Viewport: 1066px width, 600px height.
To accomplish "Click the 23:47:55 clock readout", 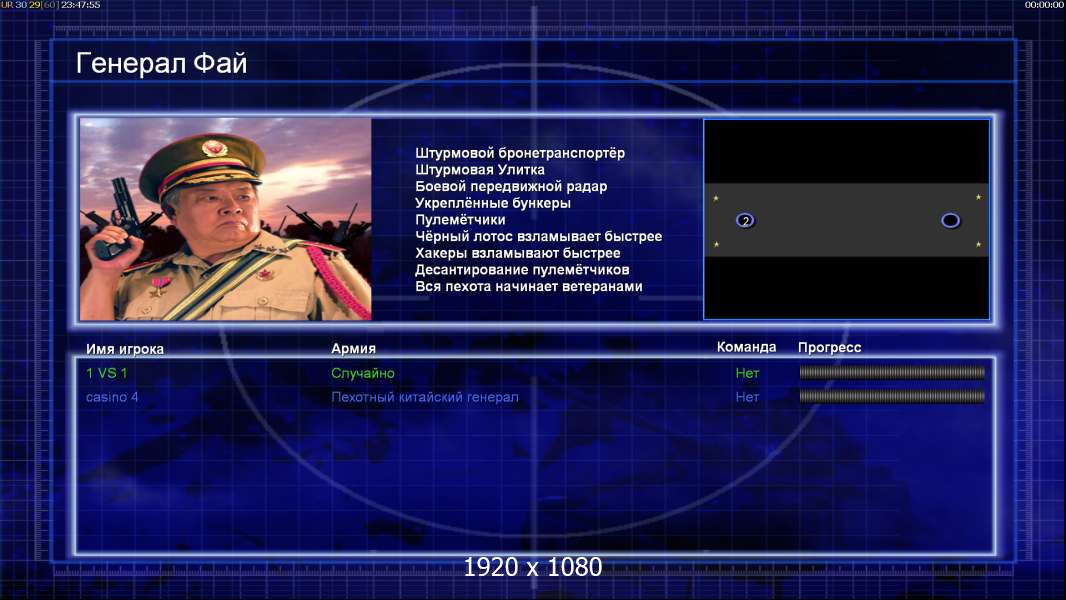I will [x=80, y=5].
